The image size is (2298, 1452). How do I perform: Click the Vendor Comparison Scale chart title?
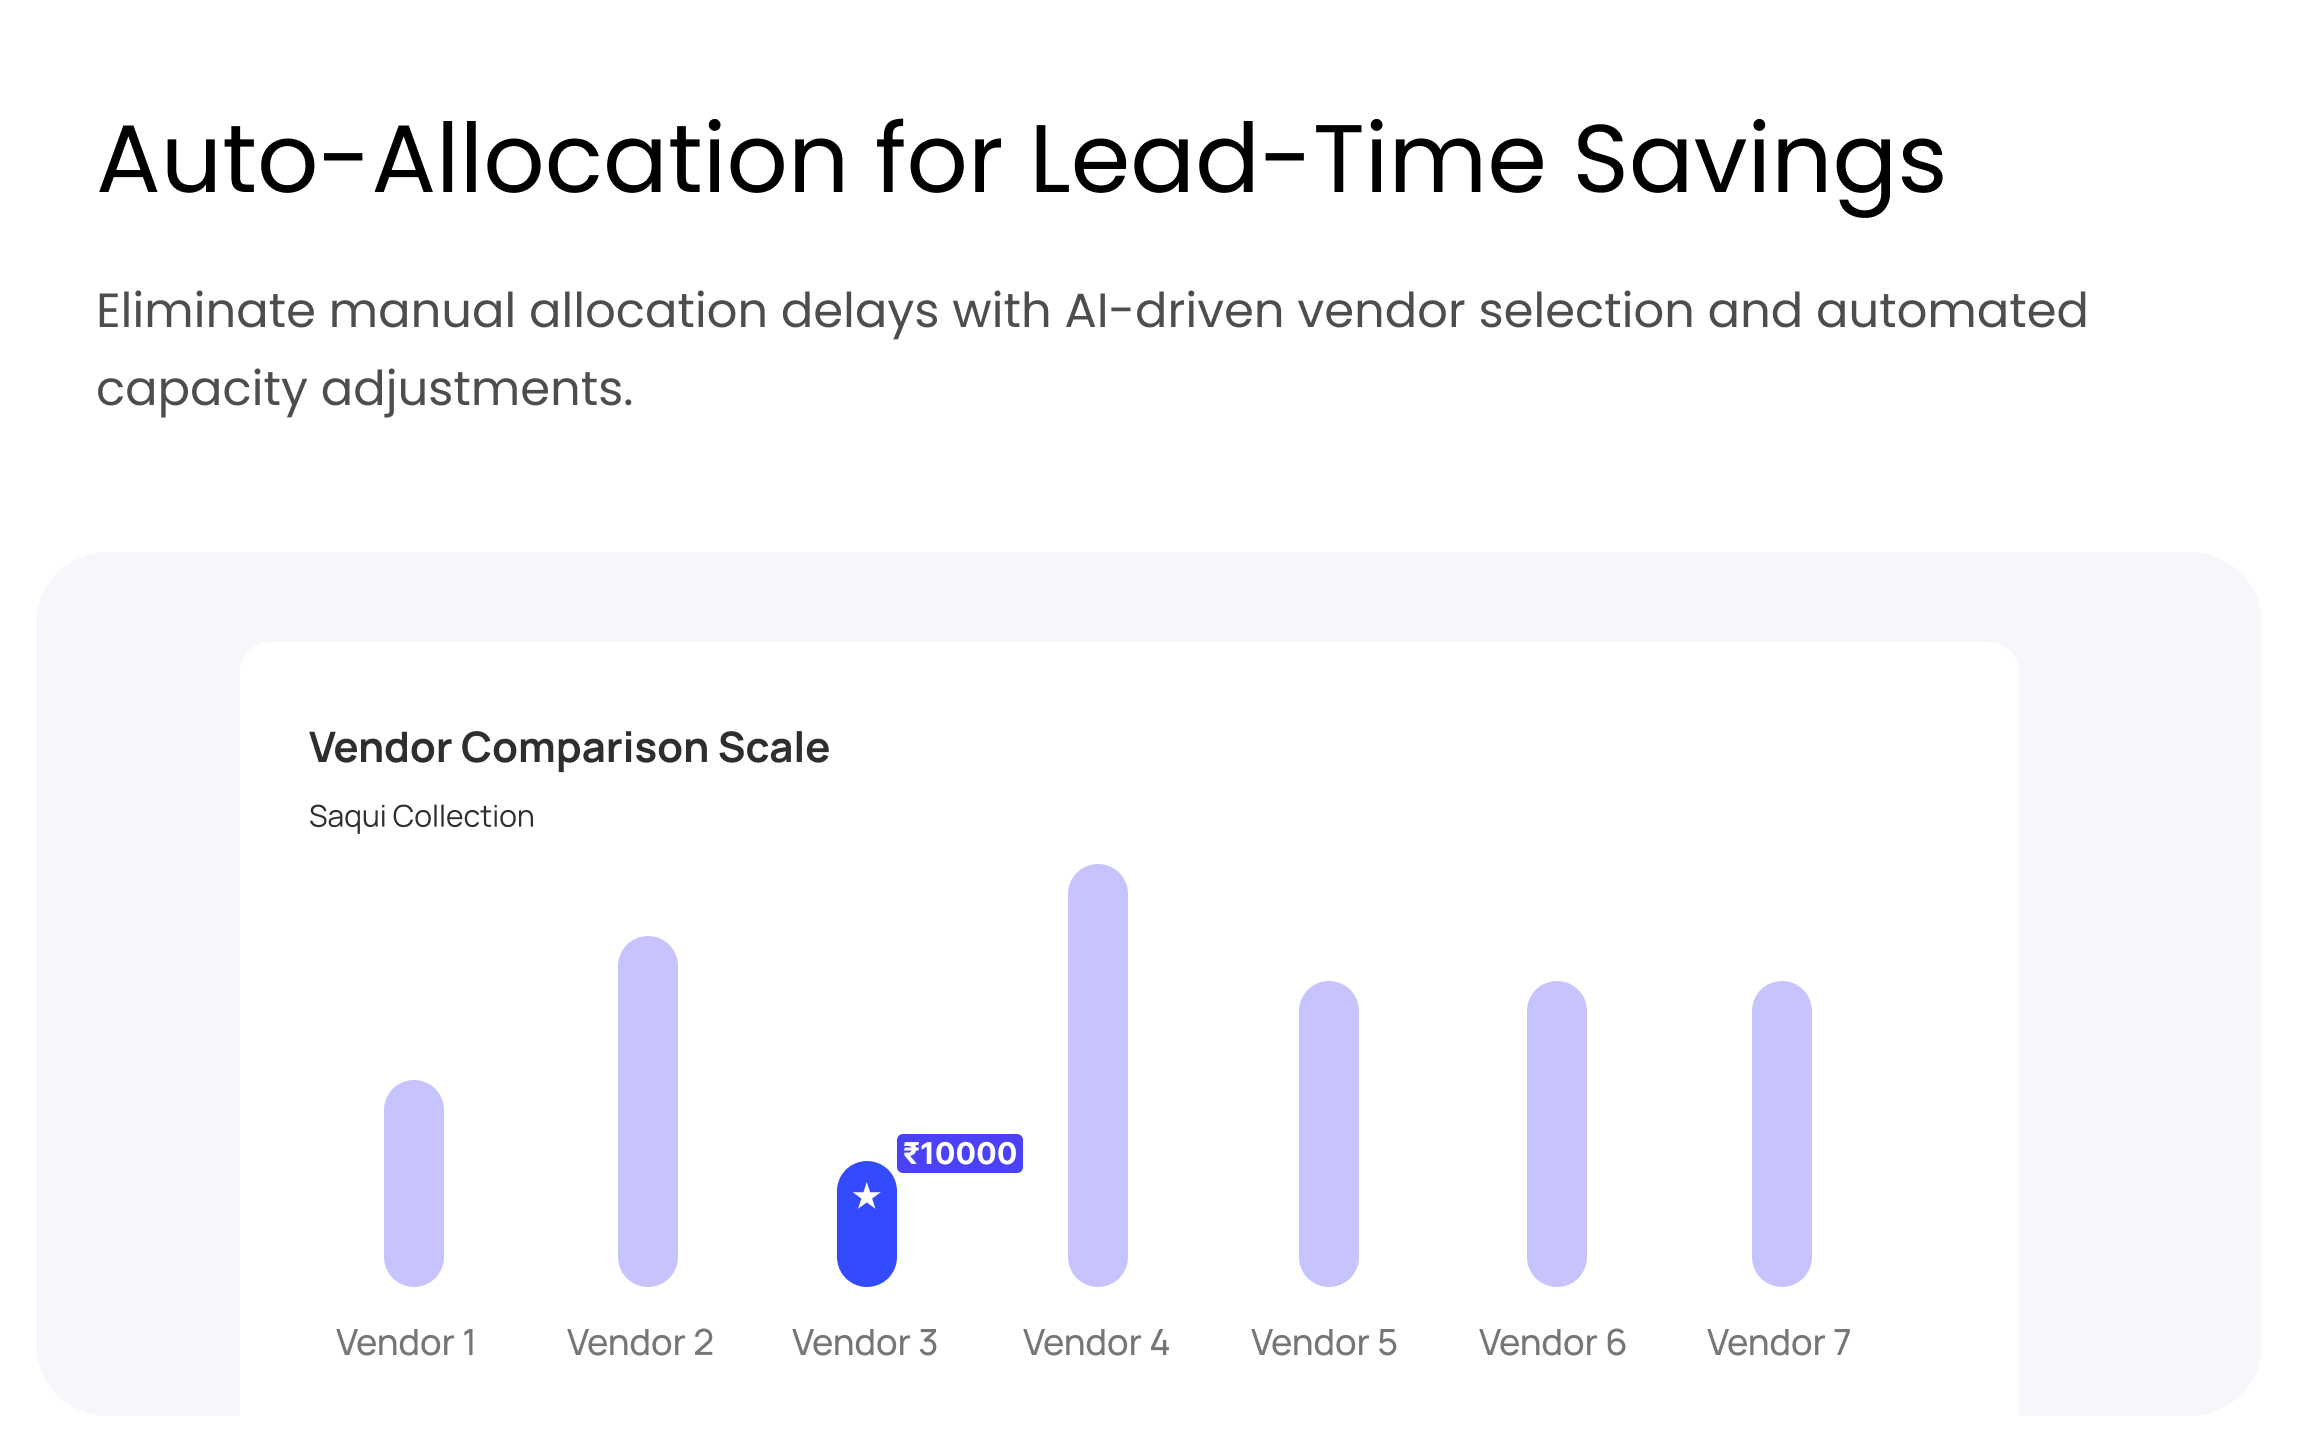(569, 748)
